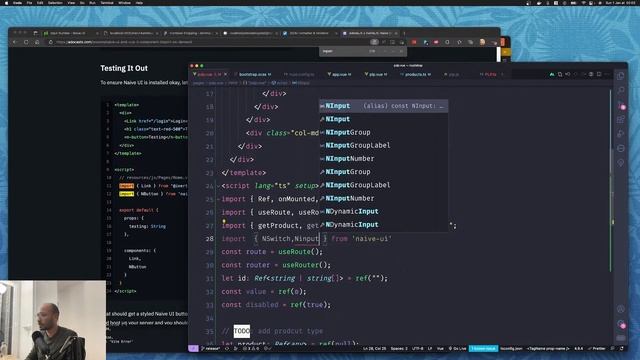
Task: Click the notification bell in the status bar
Action: [x=622, y=349]
